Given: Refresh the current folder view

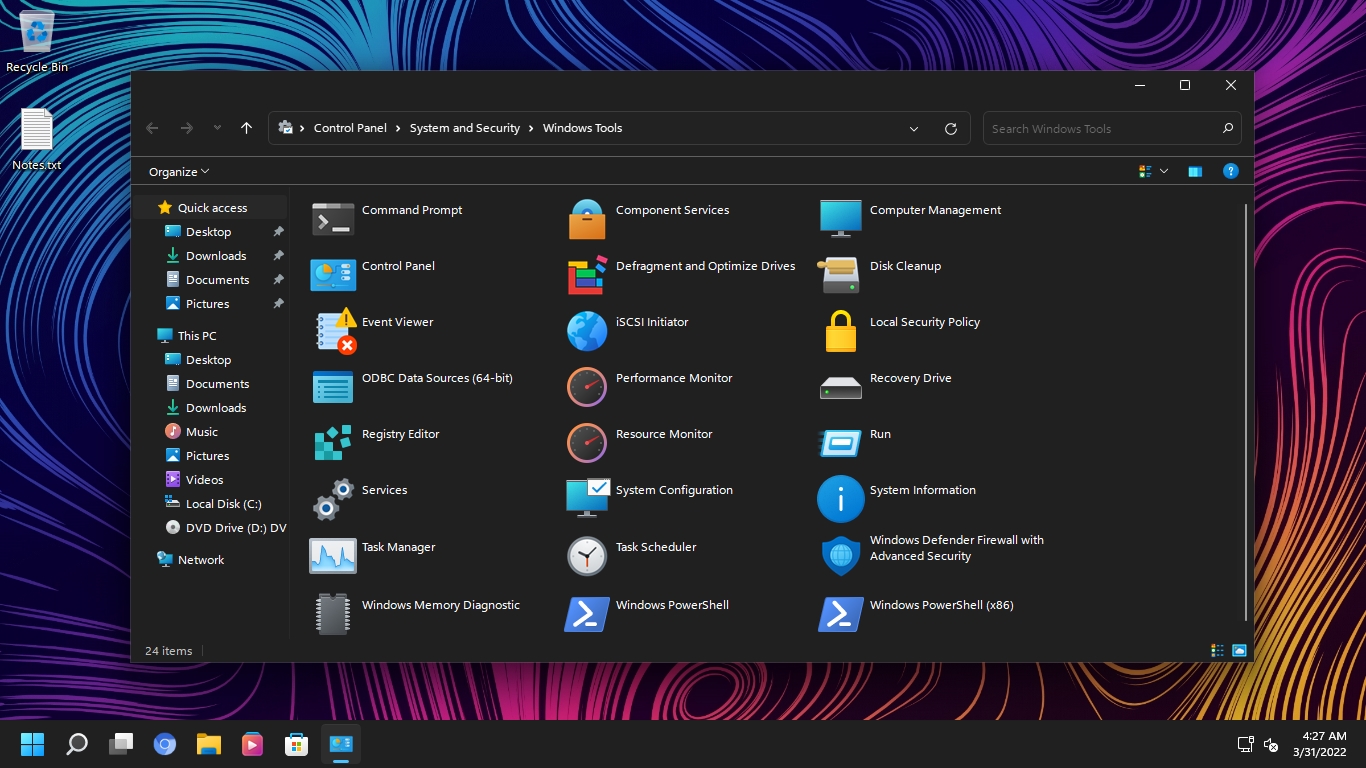Looking at the screenshot, I should click(951, 128).
